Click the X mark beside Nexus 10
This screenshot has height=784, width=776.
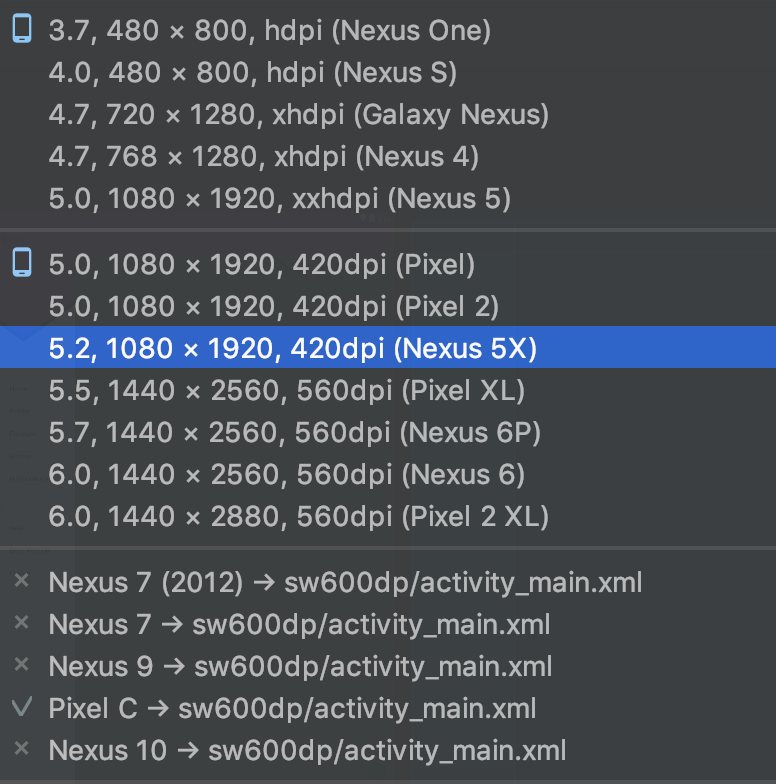tap(22, 748)
